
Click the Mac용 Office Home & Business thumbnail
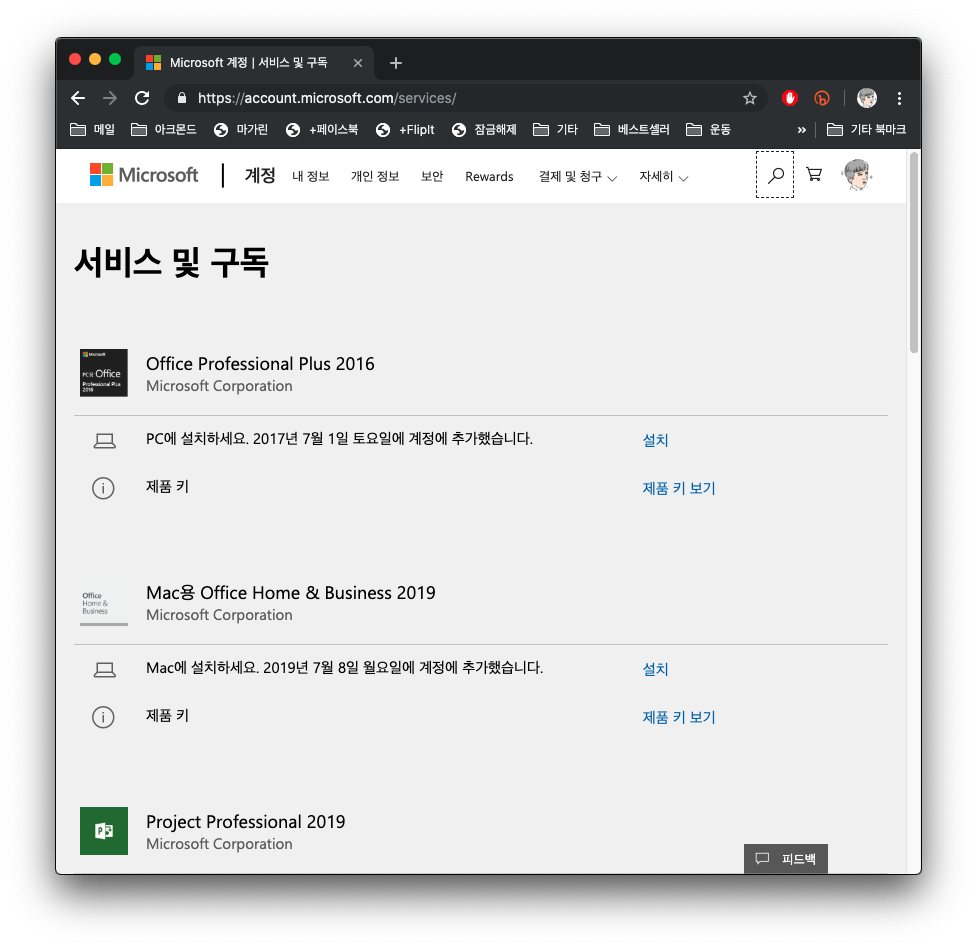tap(104, 602)
